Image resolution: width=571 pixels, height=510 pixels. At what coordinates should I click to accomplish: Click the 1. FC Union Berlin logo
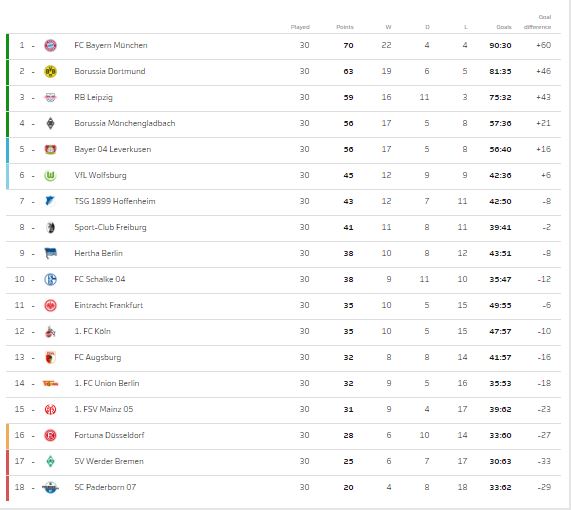(x=50, y=383)
